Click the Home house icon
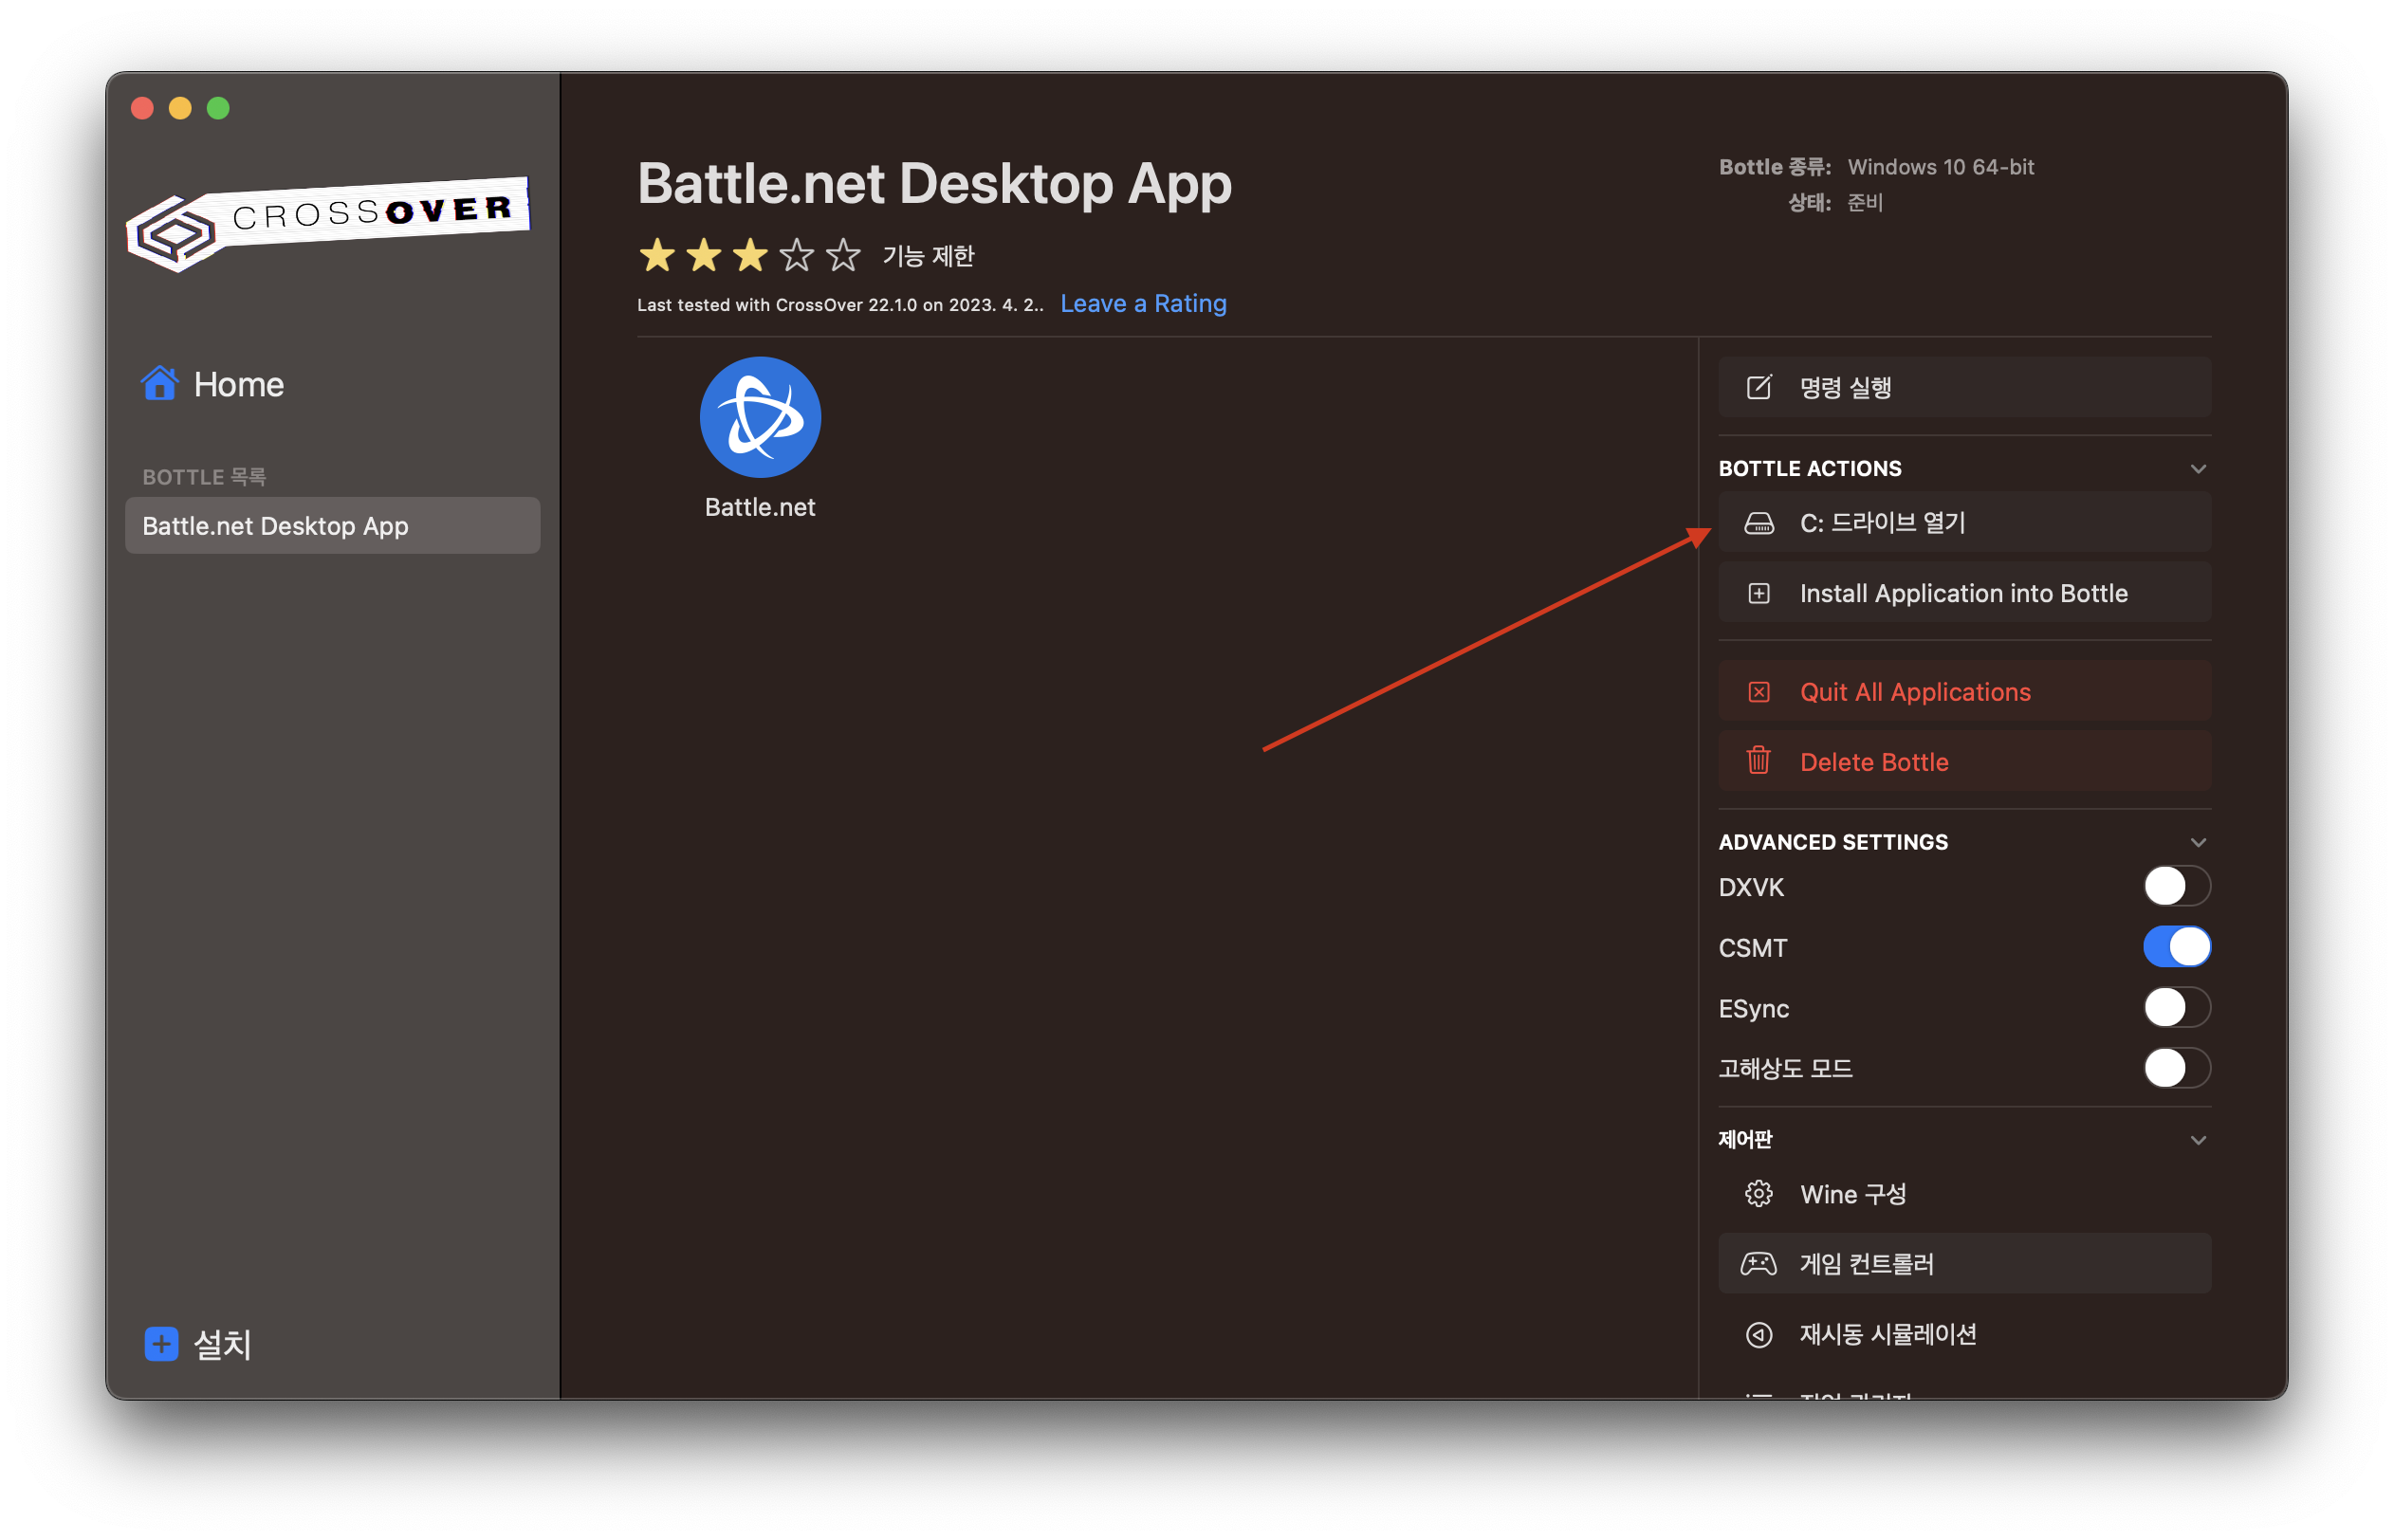Viewport: 2394px width, 1540px height. click(x=160, y=383)
